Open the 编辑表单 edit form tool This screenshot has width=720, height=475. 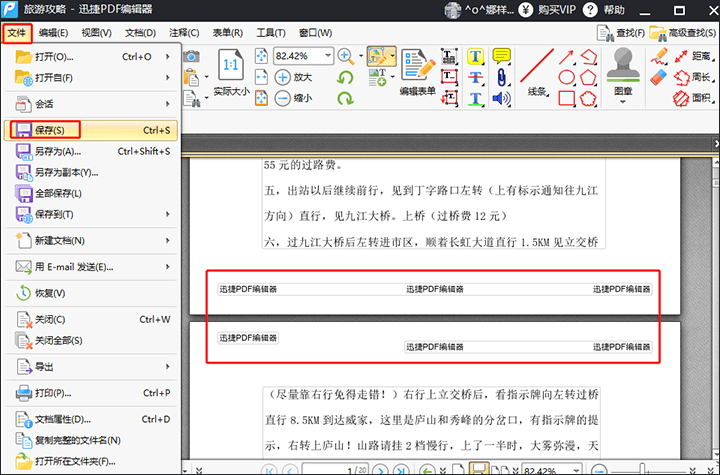pyautogui.click(x=417, y=72)
